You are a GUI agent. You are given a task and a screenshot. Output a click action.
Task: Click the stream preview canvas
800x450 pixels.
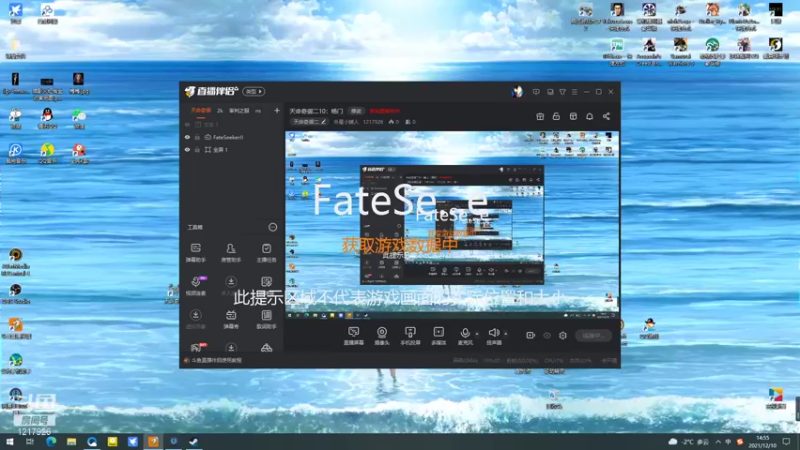[x=452, y=225]
